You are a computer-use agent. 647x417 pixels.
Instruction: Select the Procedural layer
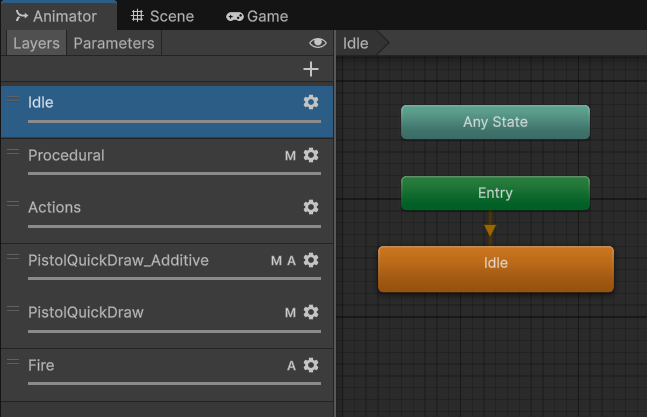167,165
